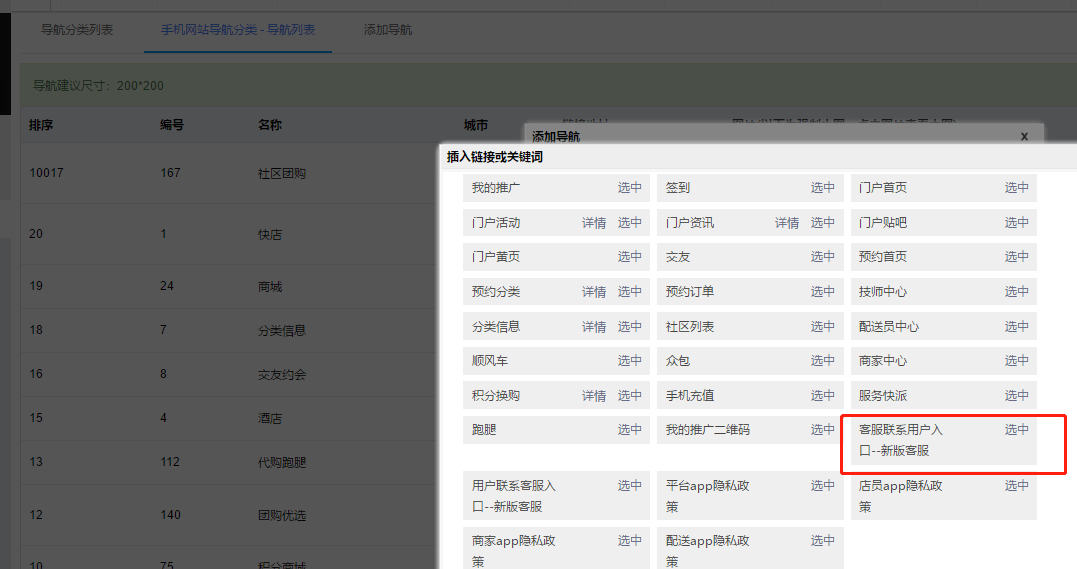Click 快店 row name
This screenshot has width=1077, height=569.
pos(270,234)
